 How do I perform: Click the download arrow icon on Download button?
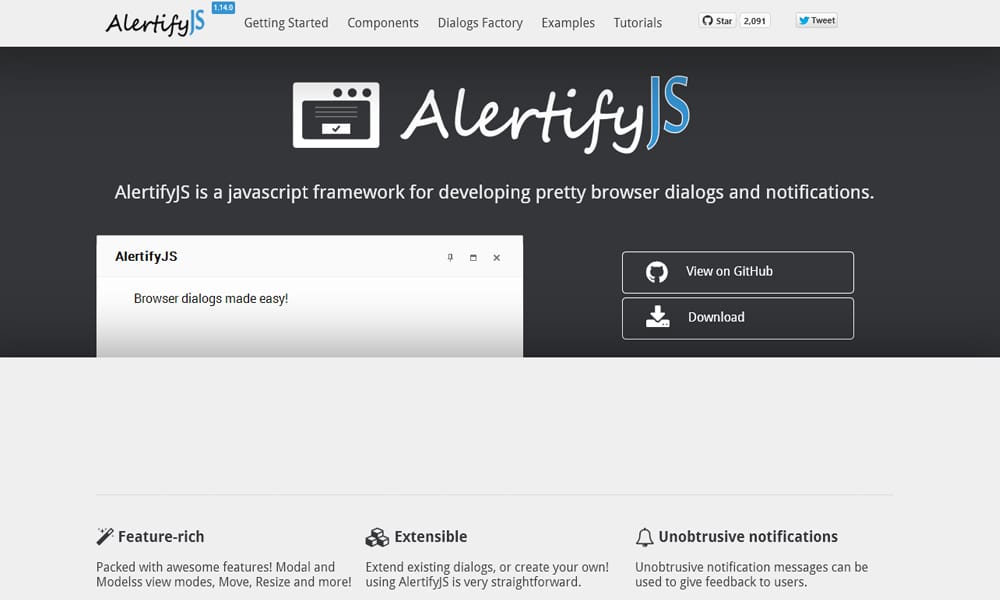point(656,317)
